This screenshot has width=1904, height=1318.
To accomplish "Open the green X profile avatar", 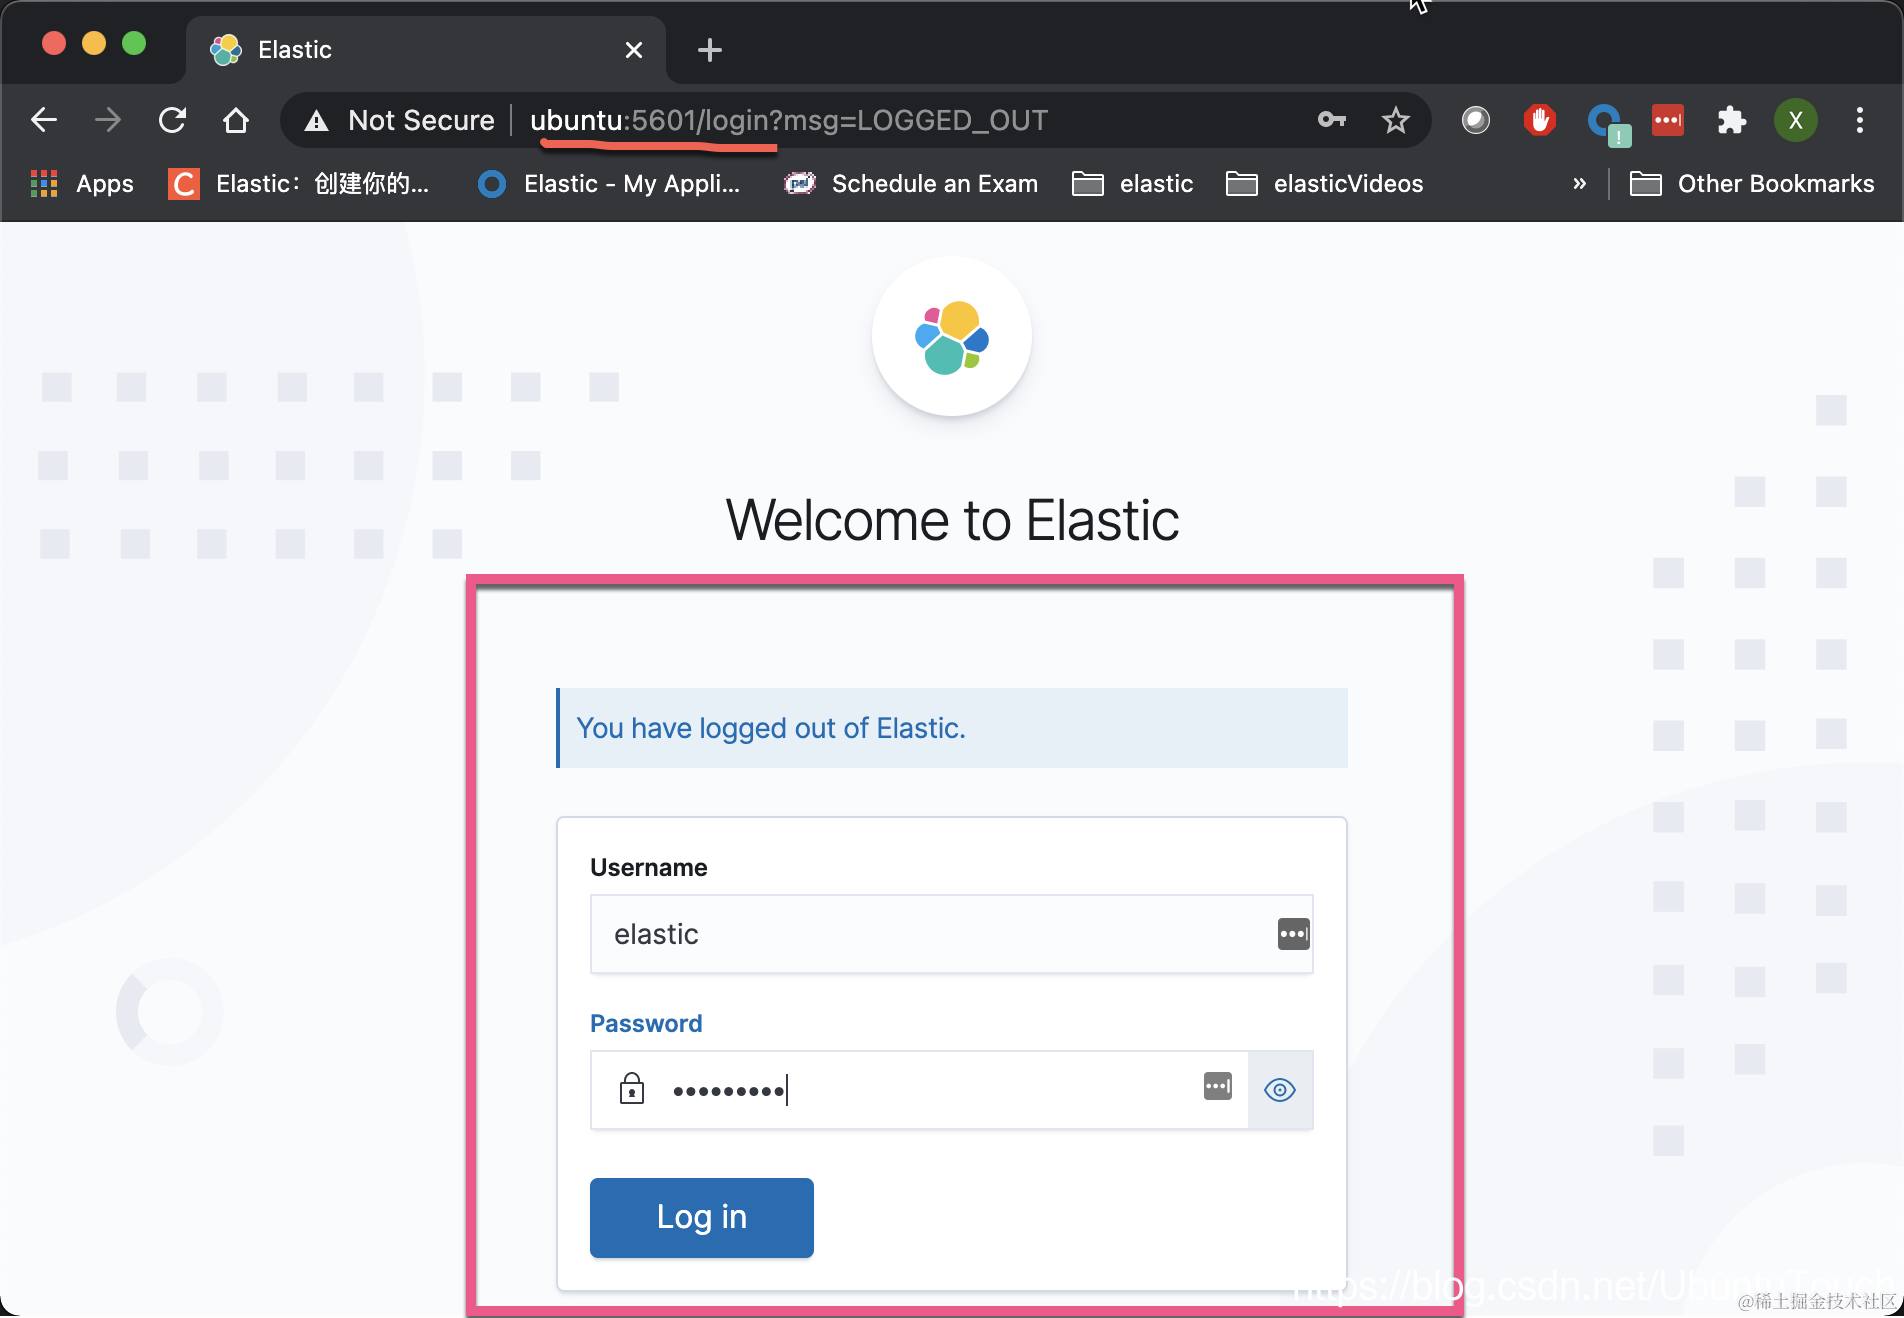I will pos(1795,120).
